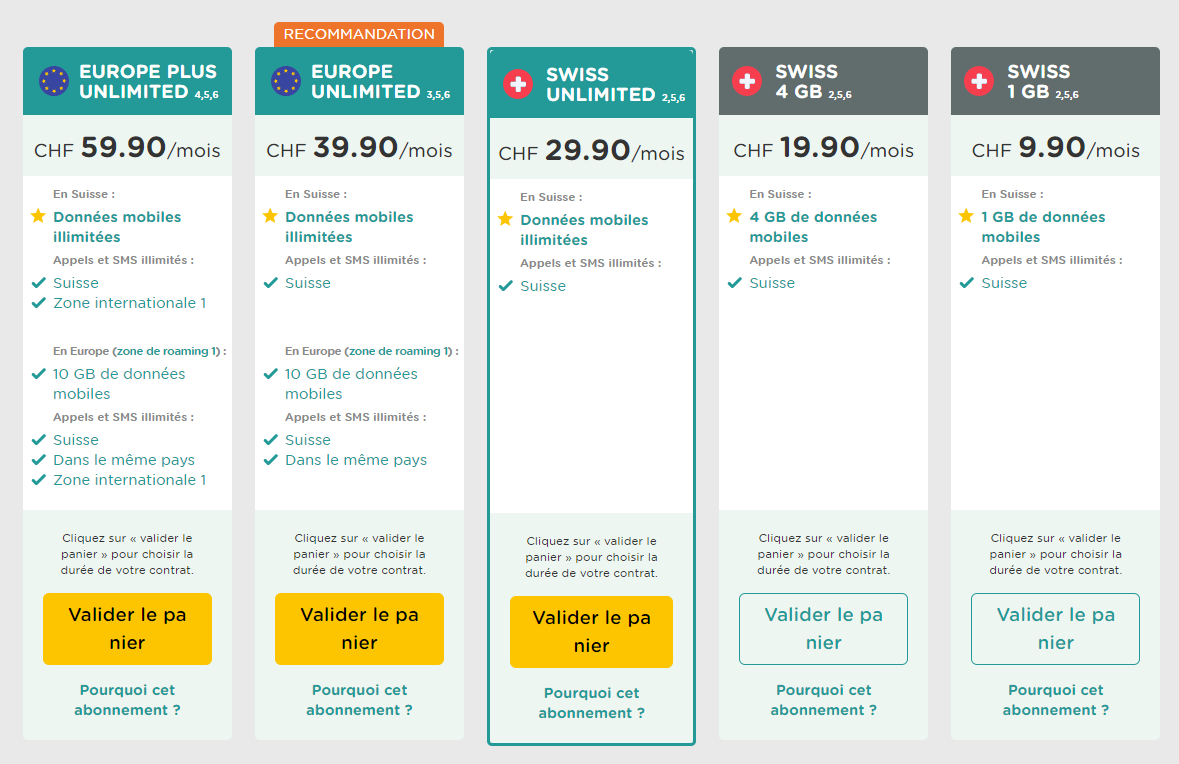
Task: Validate the cart for Europe Plus Unlimited
Action: pyautogui.click(x=127, y=629)
